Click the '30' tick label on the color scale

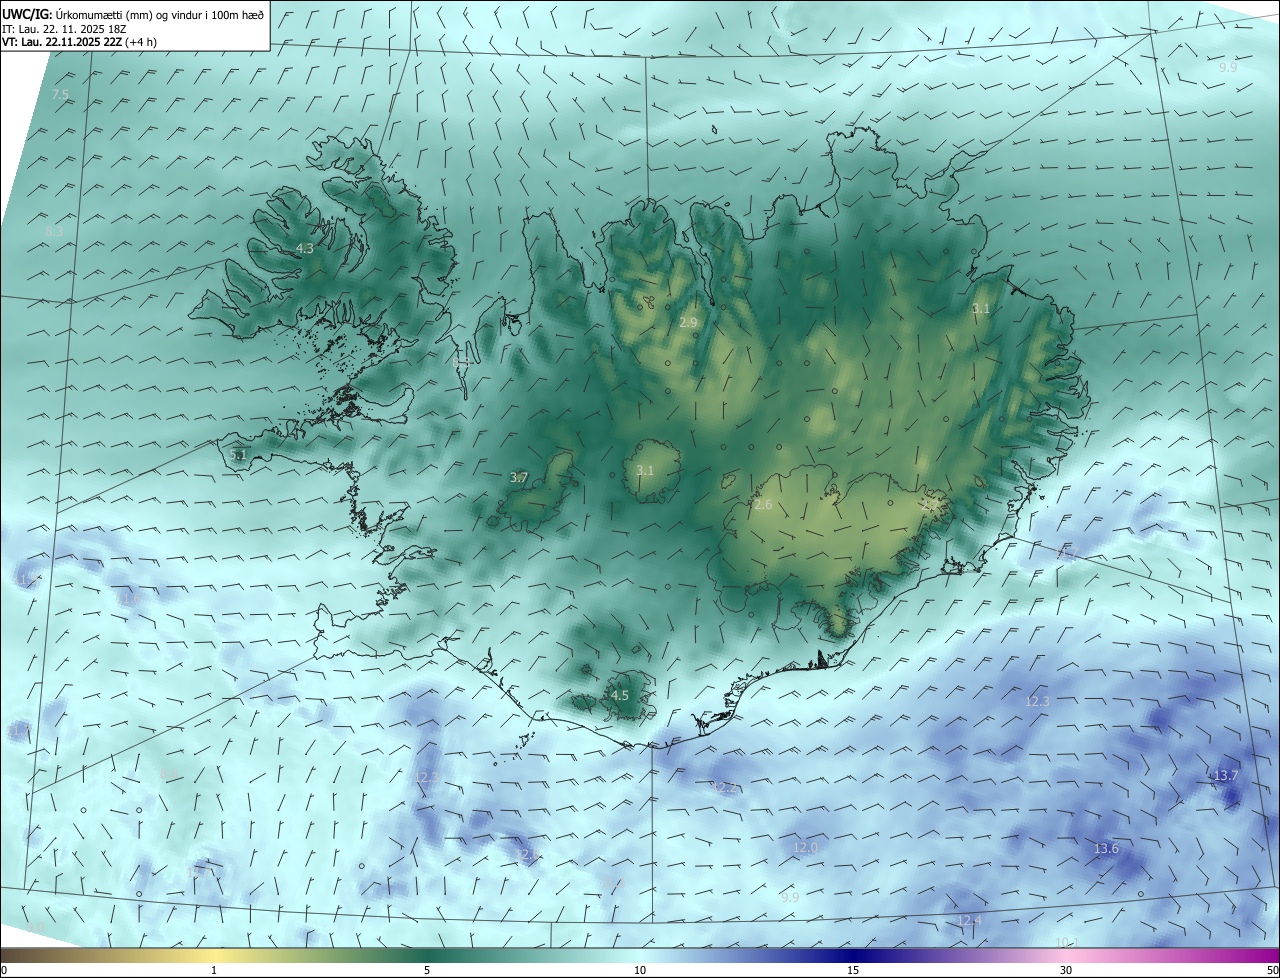point(1066,970)
